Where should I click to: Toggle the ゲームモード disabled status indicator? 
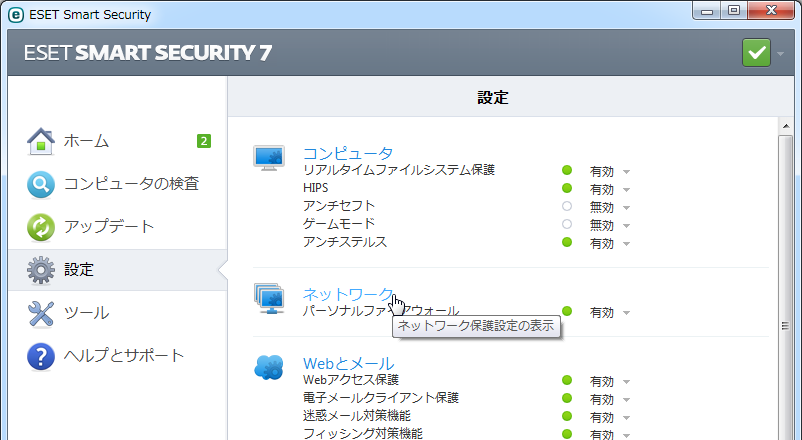tap(567, 225)
